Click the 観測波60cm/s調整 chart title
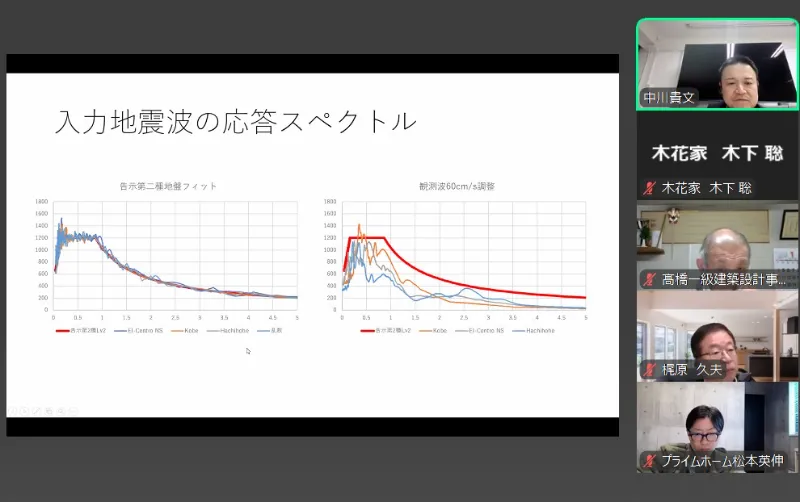 457,186
